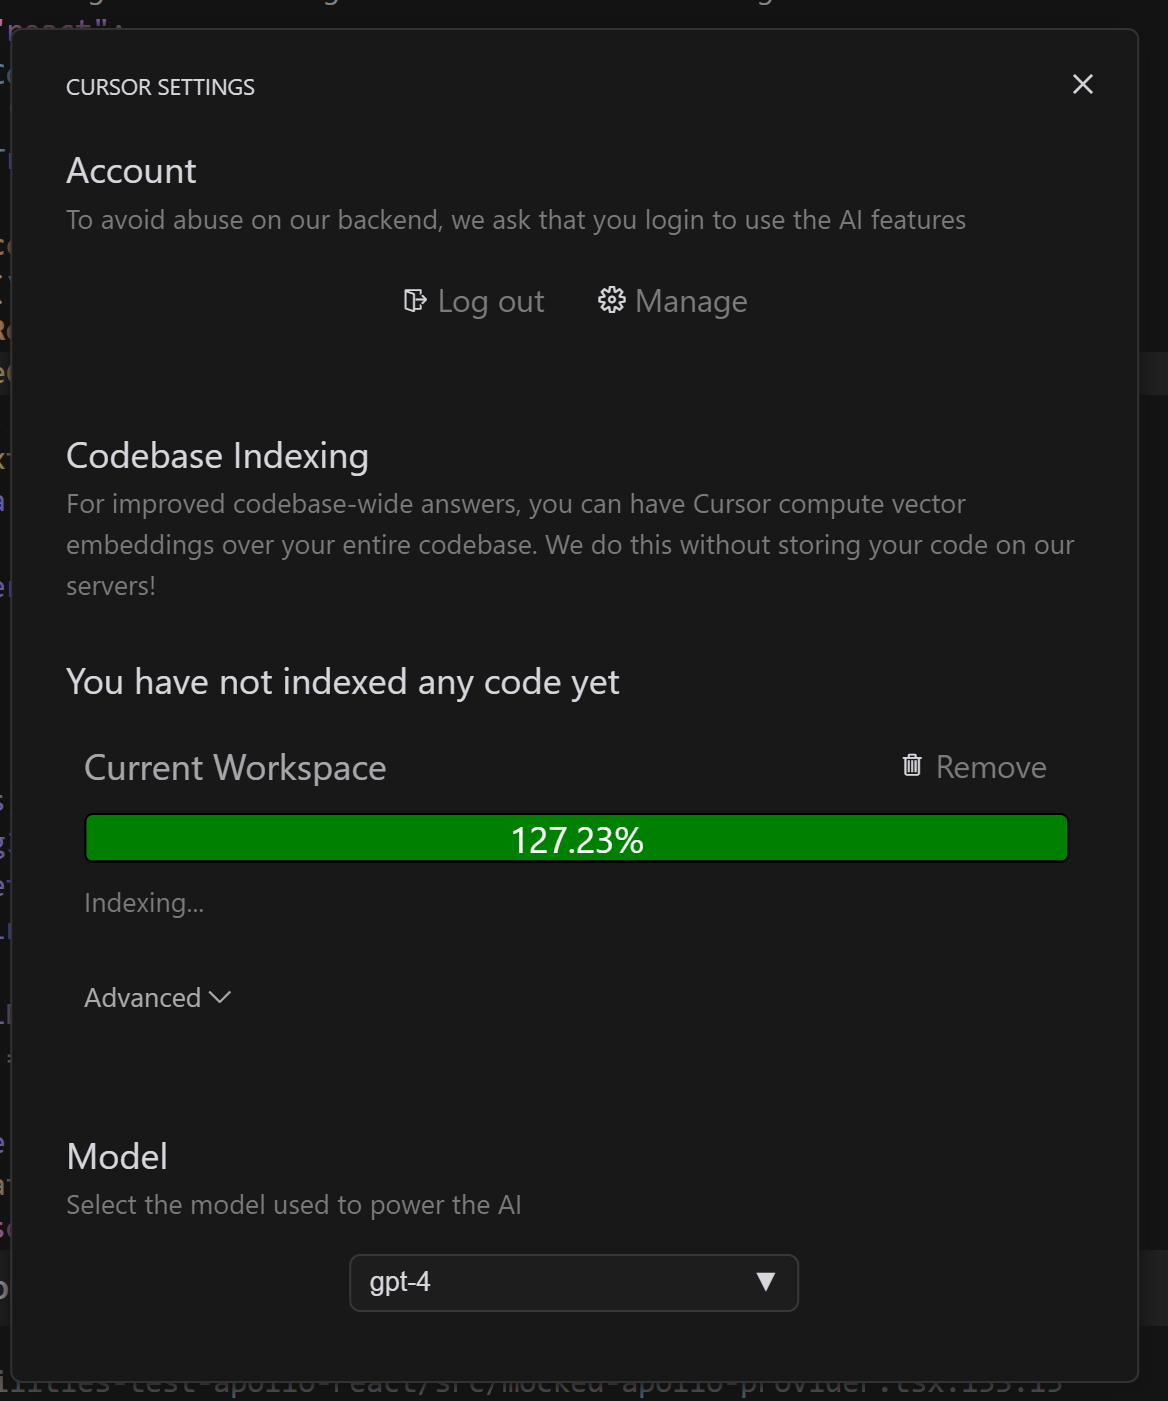Click the log out door icon
This screenshot has height=1401, width=1168.
click(415, 300)
